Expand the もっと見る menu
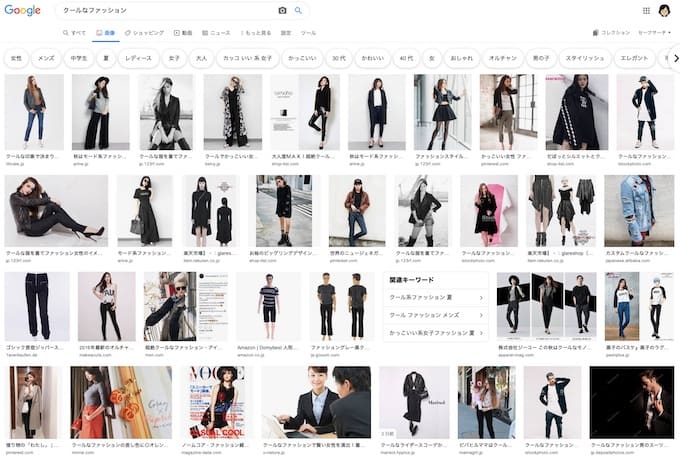Viewport: 680px width, 460px height. tap(255, 33)
